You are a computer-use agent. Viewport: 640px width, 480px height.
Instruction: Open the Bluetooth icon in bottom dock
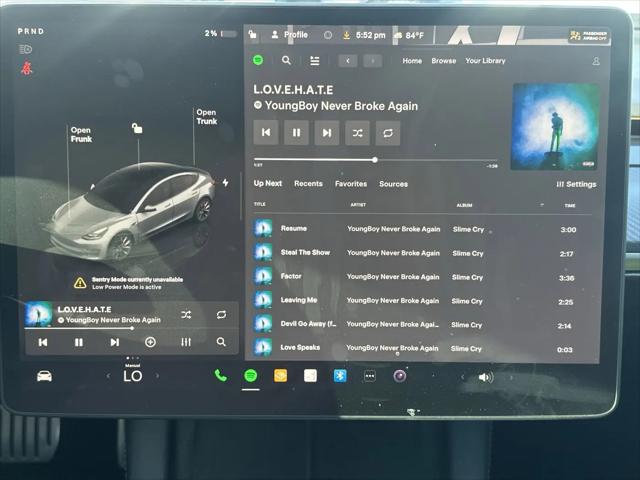tap(340, 376)
